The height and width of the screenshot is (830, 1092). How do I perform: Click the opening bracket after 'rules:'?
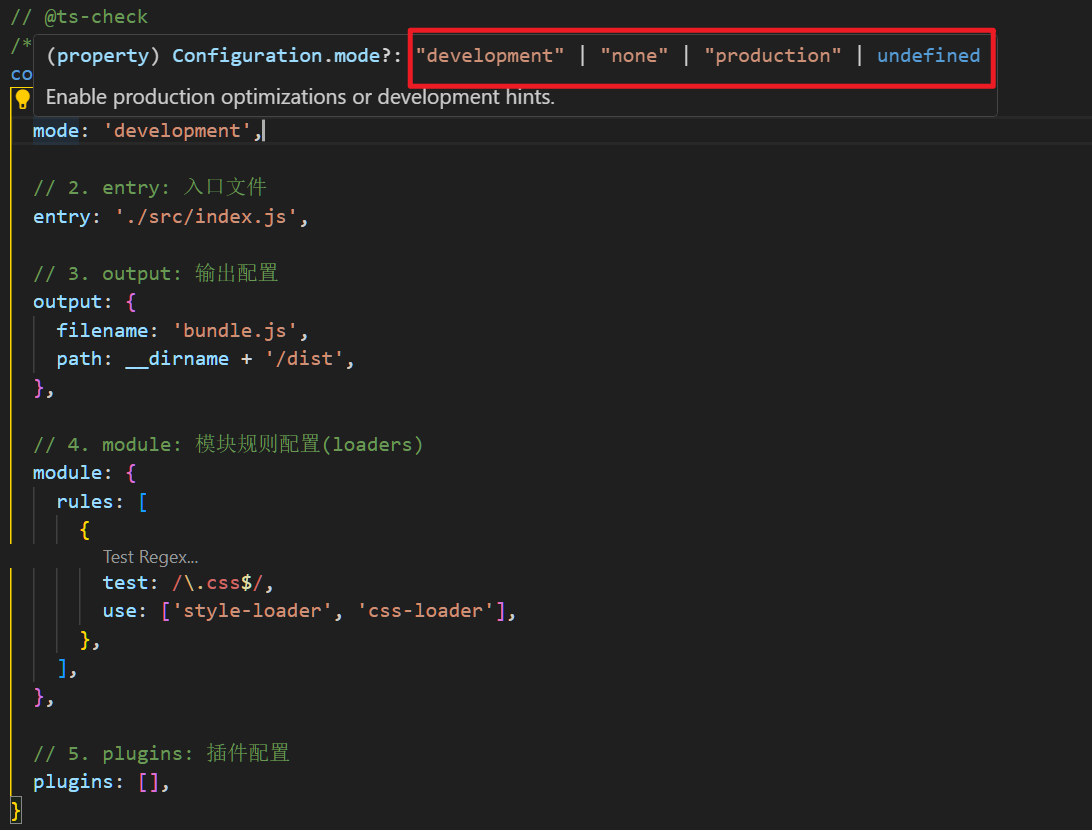[x=143, y=502]
